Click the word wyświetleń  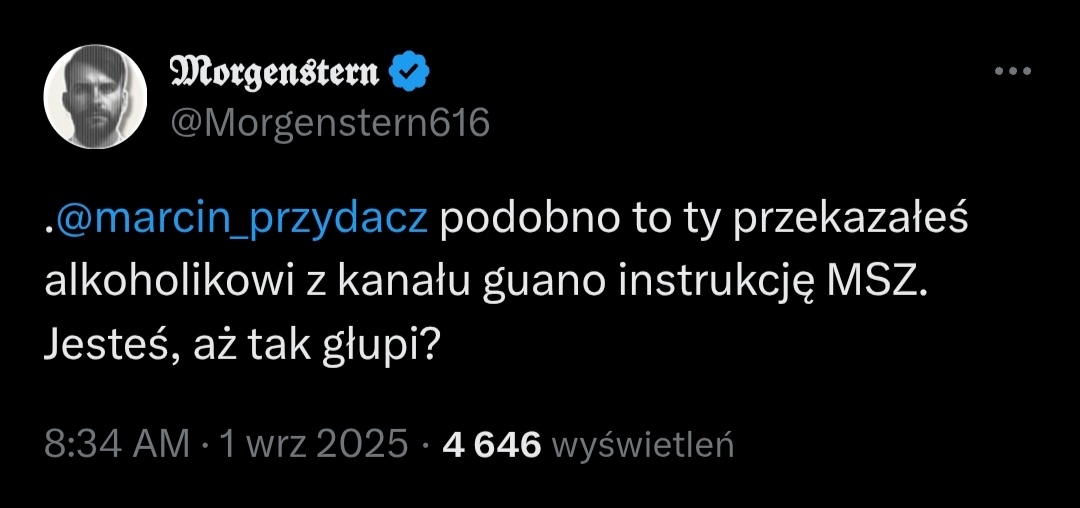click(643, 443)
